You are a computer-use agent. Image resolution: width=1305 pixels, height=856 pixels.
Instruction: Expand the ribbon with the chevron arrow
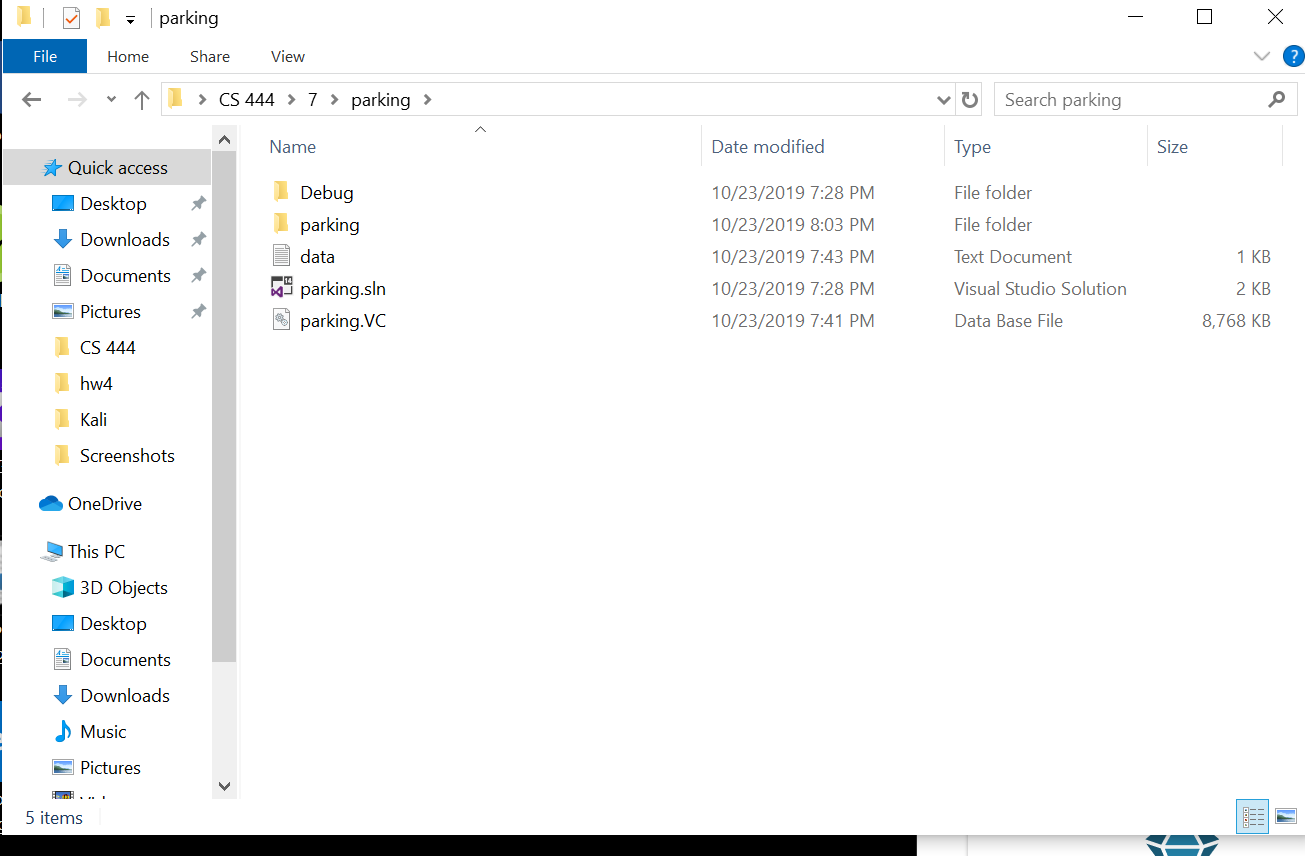1261,56
